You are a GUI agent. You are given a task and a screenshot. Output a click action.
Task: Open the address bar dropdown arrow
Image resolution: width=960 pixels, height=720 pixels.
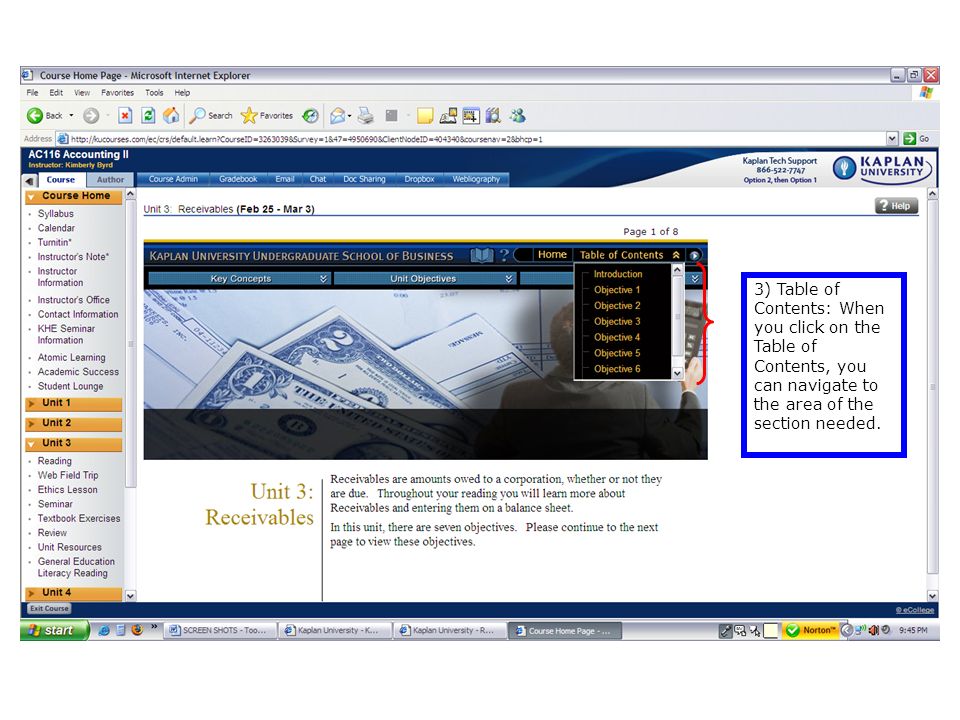tap(892, 139)
